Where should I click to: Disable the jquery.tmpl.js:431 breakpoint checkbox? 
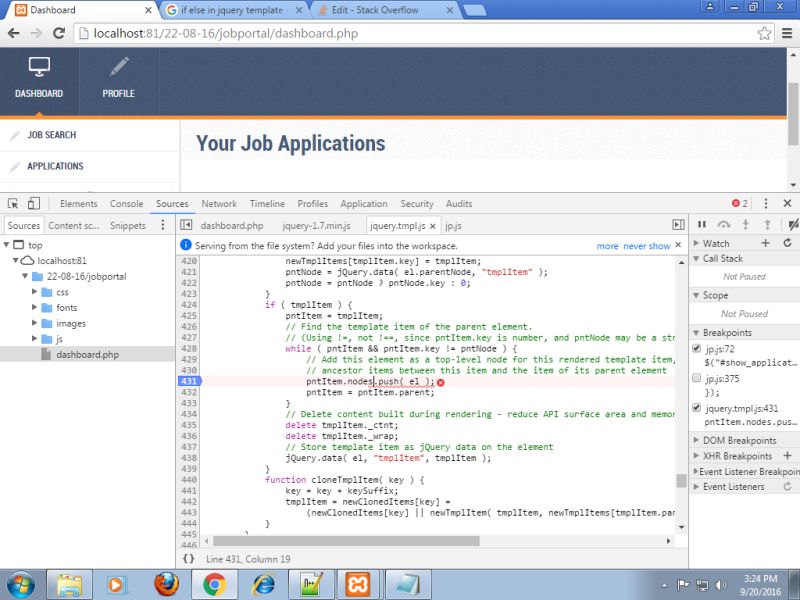696,408
